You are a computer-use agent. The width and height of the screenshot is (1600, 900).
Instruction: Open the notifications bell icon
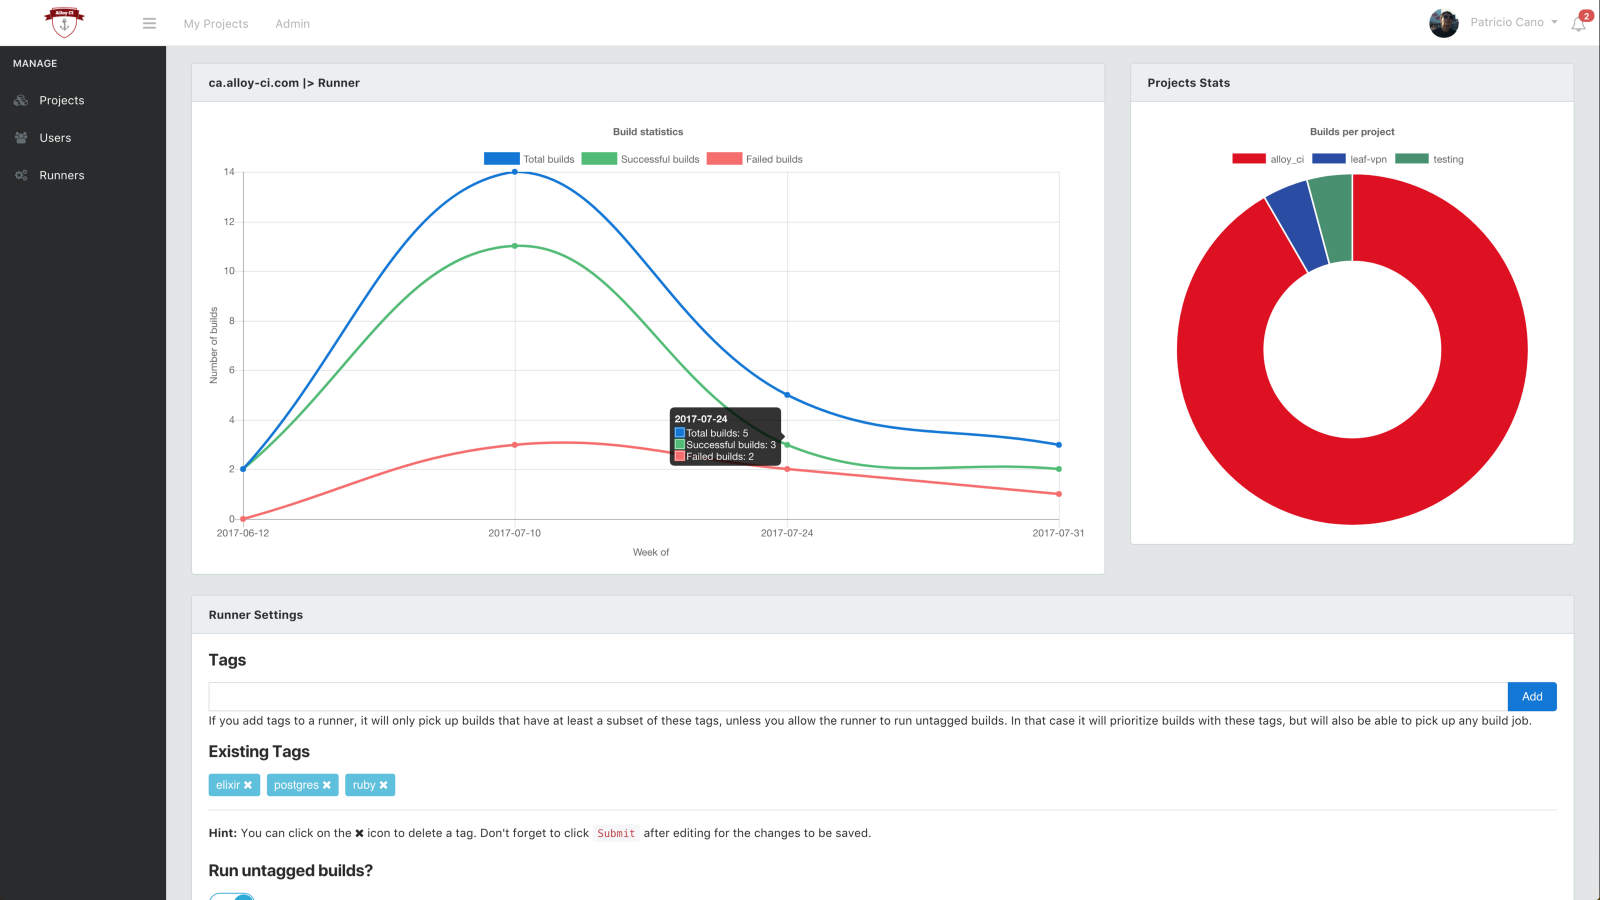click(x=1578, y=24)
